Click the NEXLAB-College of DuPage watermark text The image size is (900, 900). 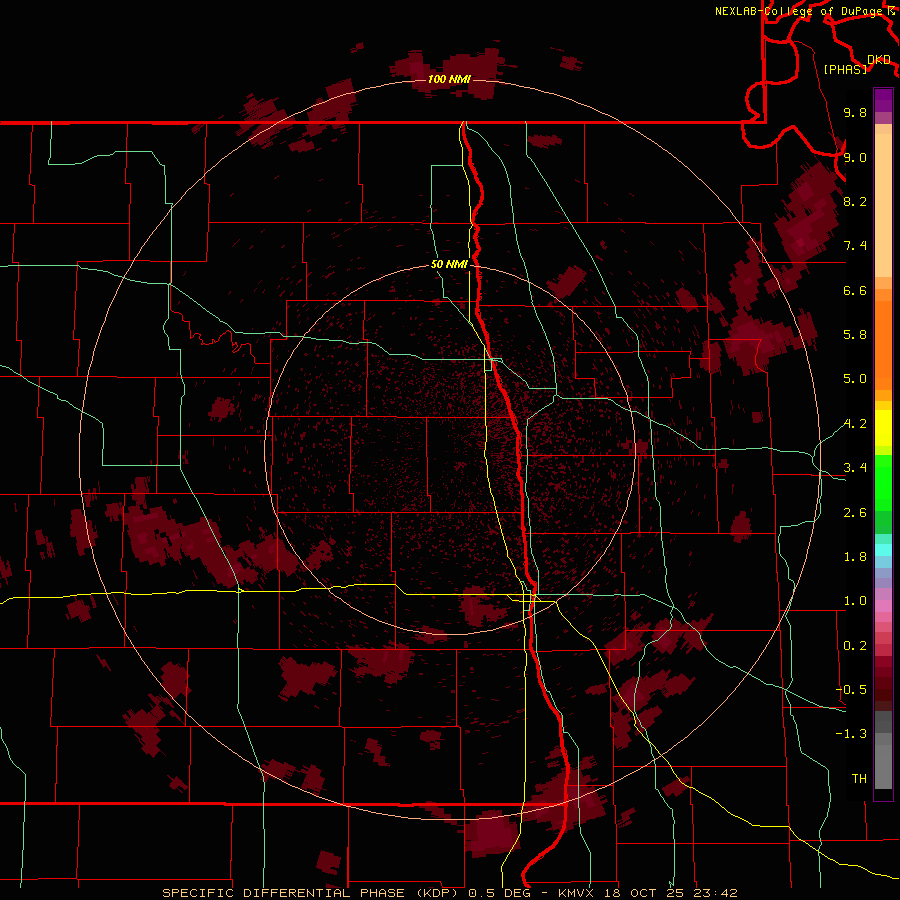pyautogui.click(x=800, y=11)
